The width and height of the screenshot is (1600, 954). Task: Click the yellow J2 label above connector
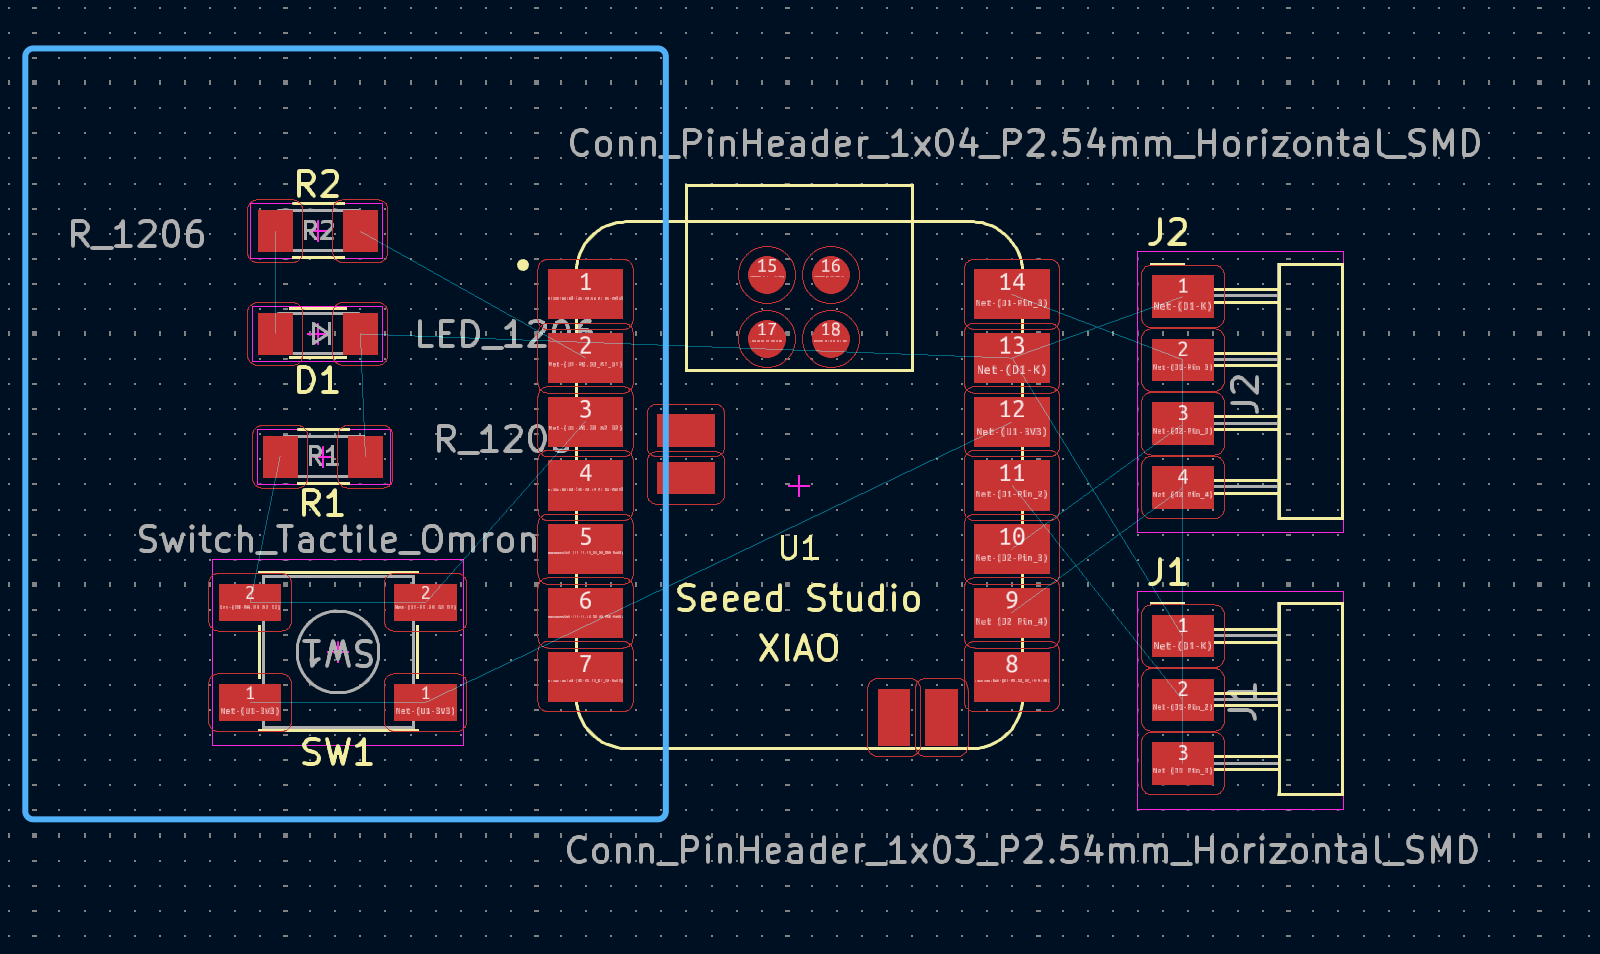[1168, 232]
